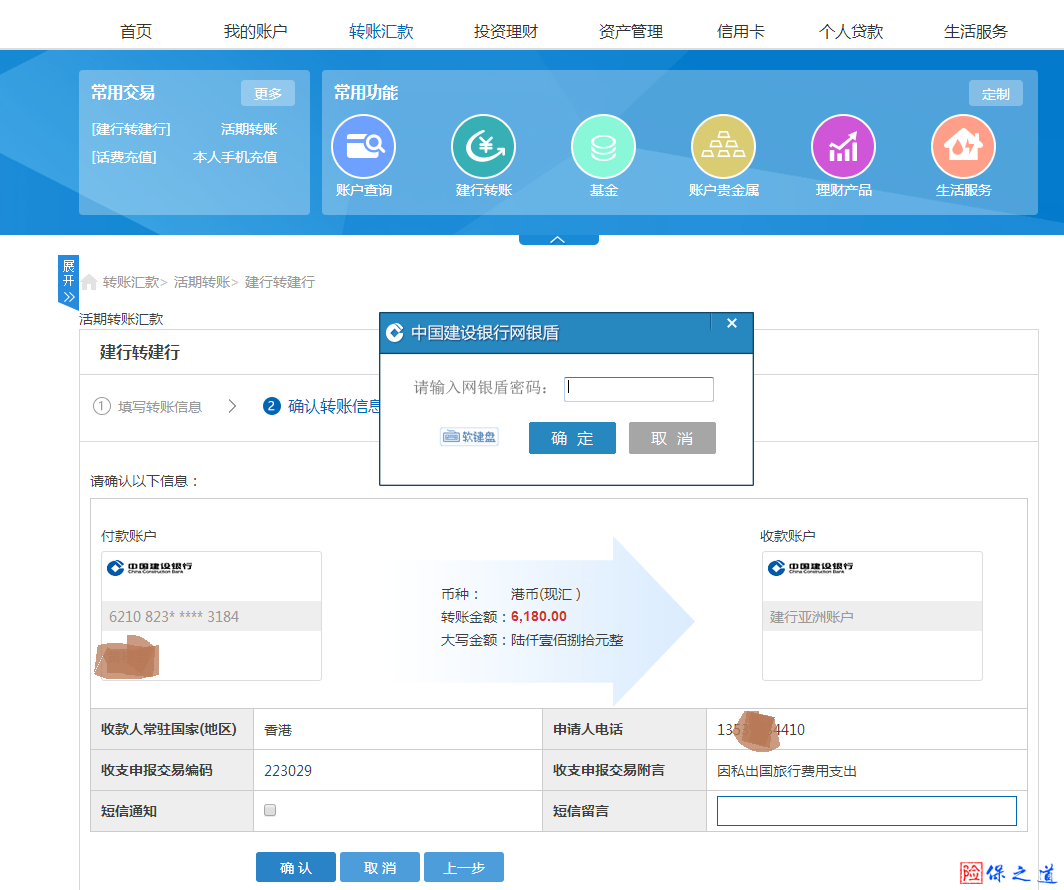Open the 活期转账 shortcut link
The width and height of the screenshot is (1064, 890).
point(249,129)
